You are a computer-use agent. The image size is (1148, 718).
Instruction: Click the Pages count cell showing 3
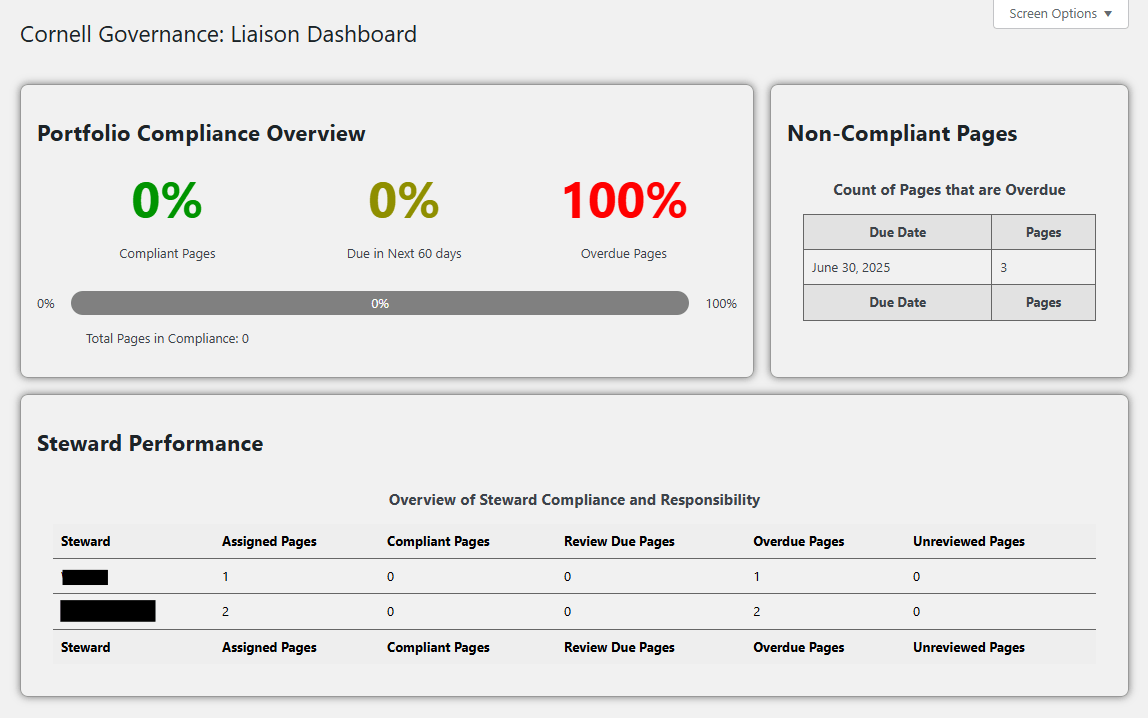pos(1043,267)
